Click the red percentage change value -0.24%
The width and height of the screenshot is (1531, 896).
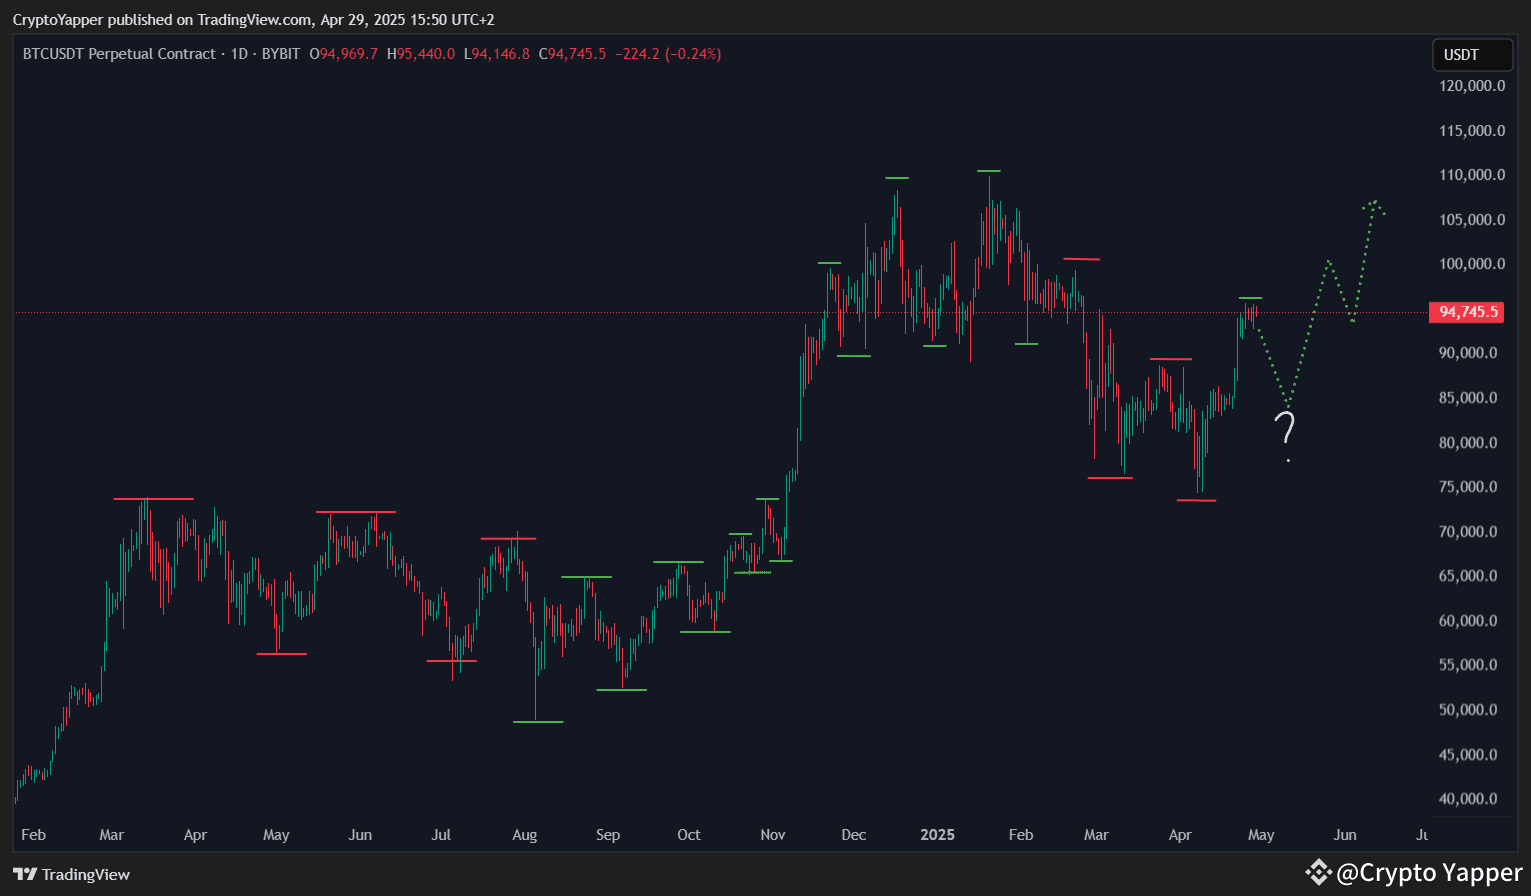(x=691, y=54)
